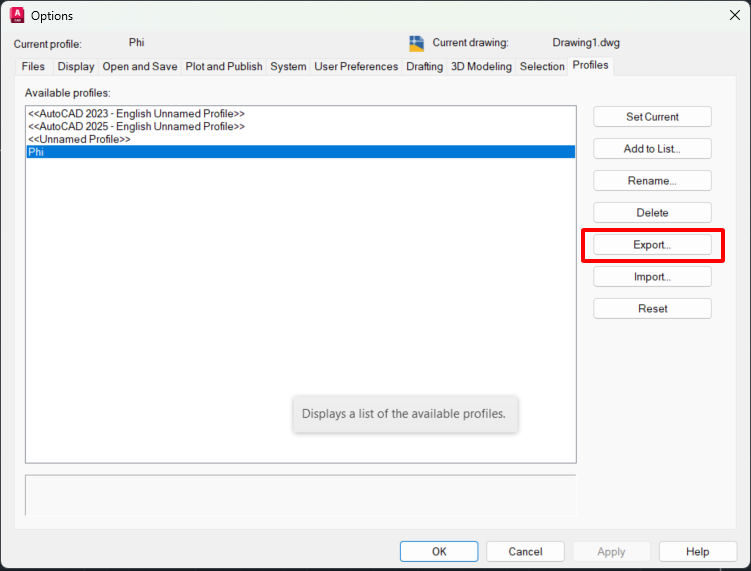Viewport: 751px width, 571px height.
Task: Export the selected profile
Action: (652, 245)
